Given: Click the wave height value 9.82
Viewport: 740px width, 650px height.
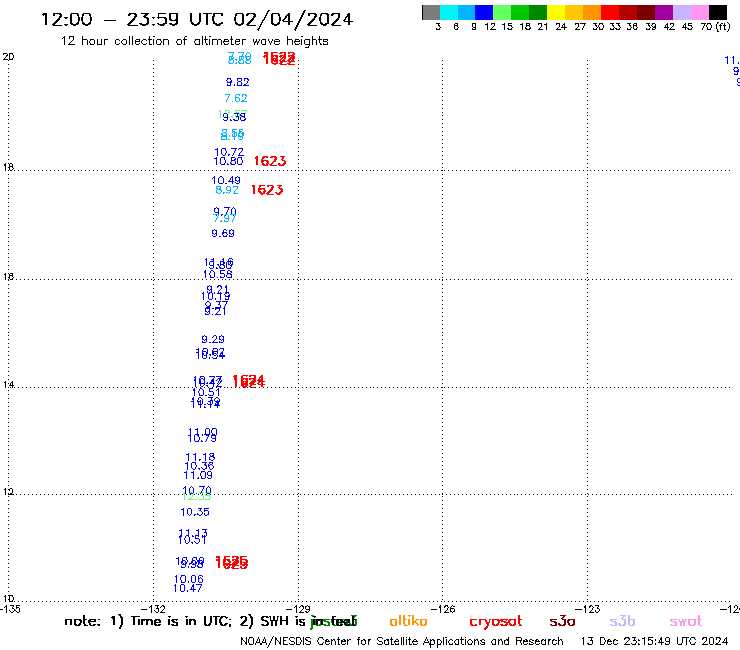Looking at the screenshot, I should pyautogui.click(x=237, y=82).
